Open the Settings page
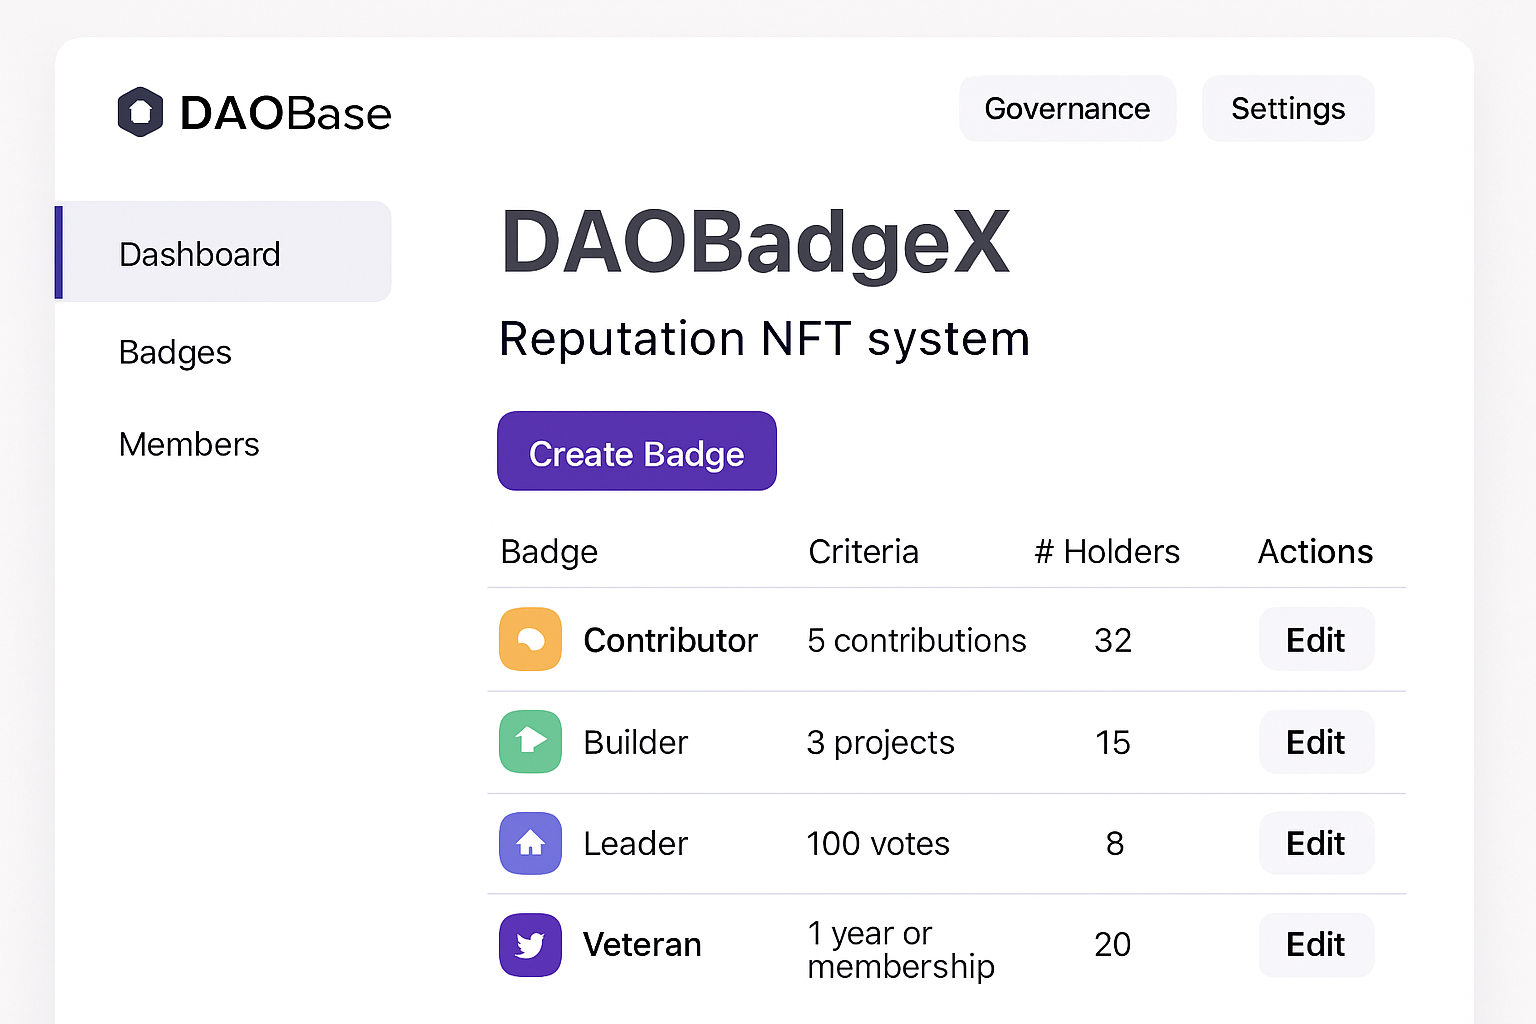The image size is (1536, 1024). point(1288,108)
